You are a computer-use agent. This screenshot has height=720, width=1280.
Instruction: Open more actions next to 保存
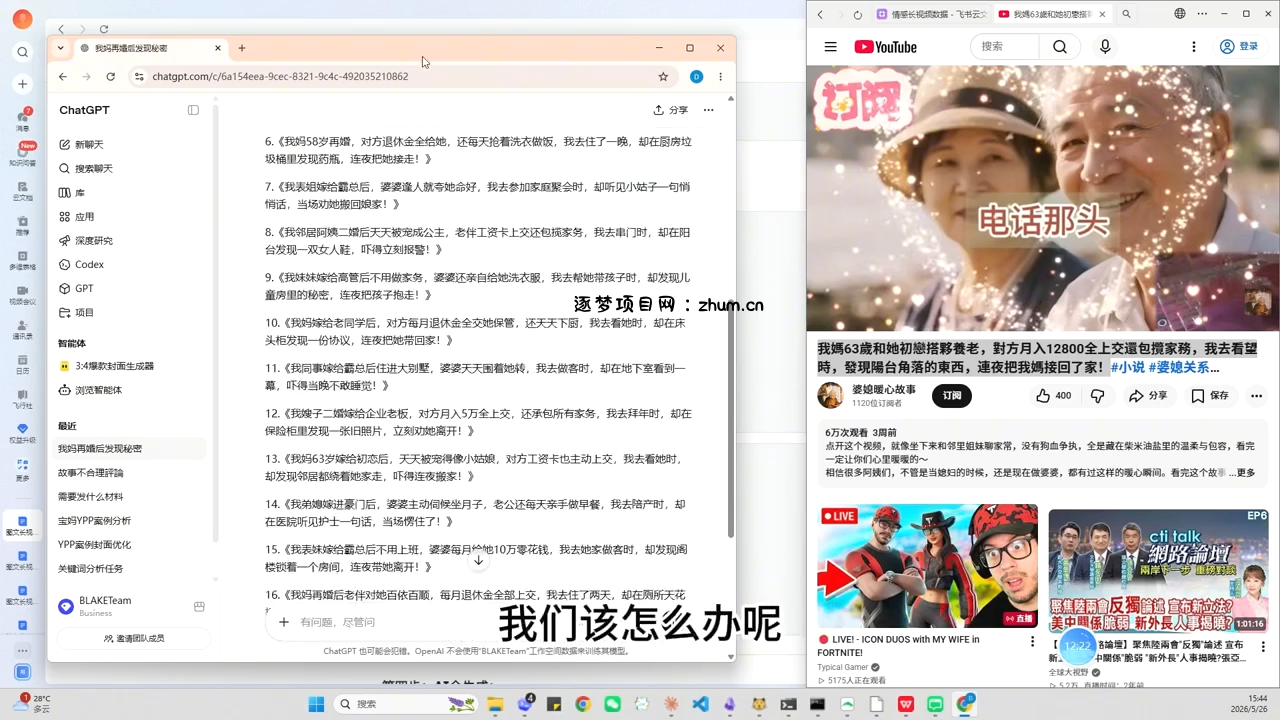pos(1257,396)
